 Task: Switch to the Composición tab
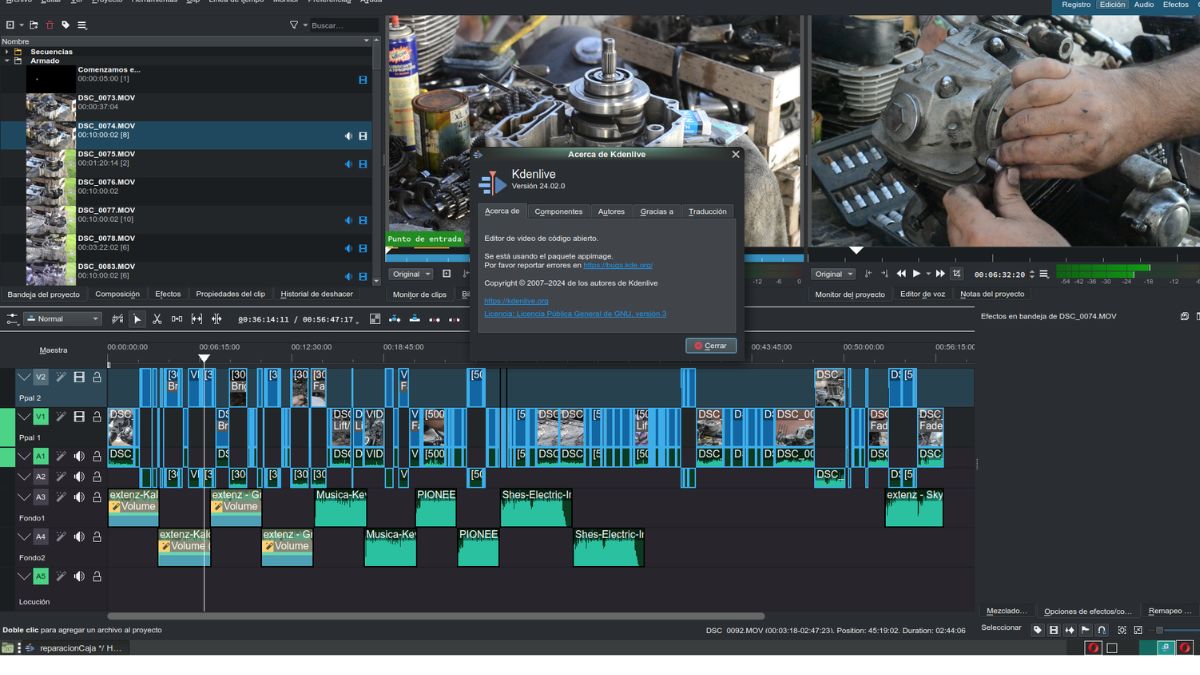[117, 294]
